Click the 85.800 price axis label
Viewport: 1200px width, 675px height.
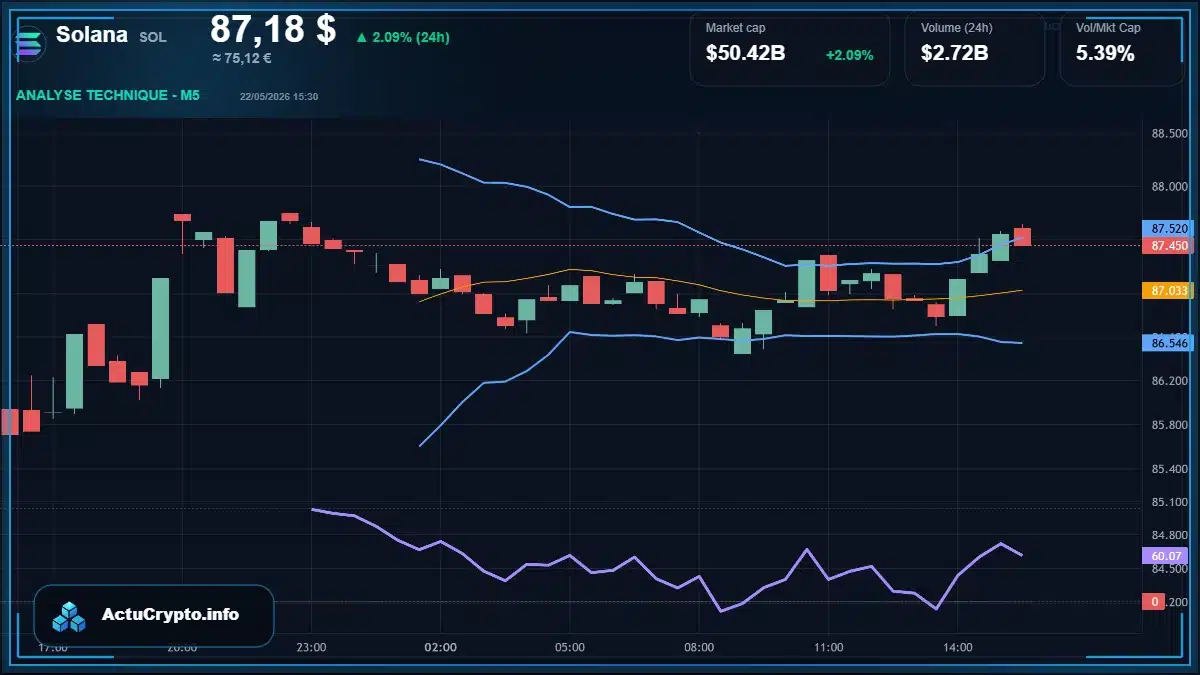click(1169, 425)
